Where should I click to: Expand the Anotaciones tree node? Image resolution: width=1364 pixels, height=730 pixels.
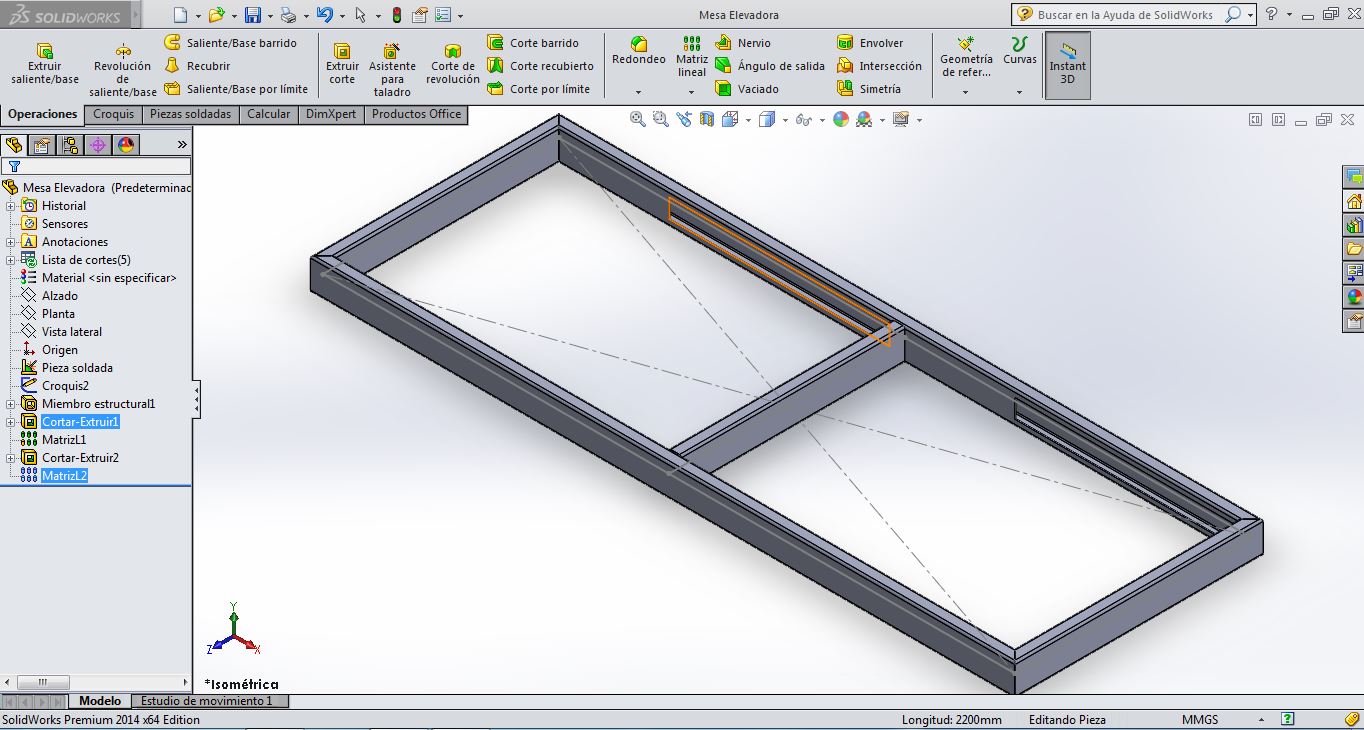[x=11, y=242]
